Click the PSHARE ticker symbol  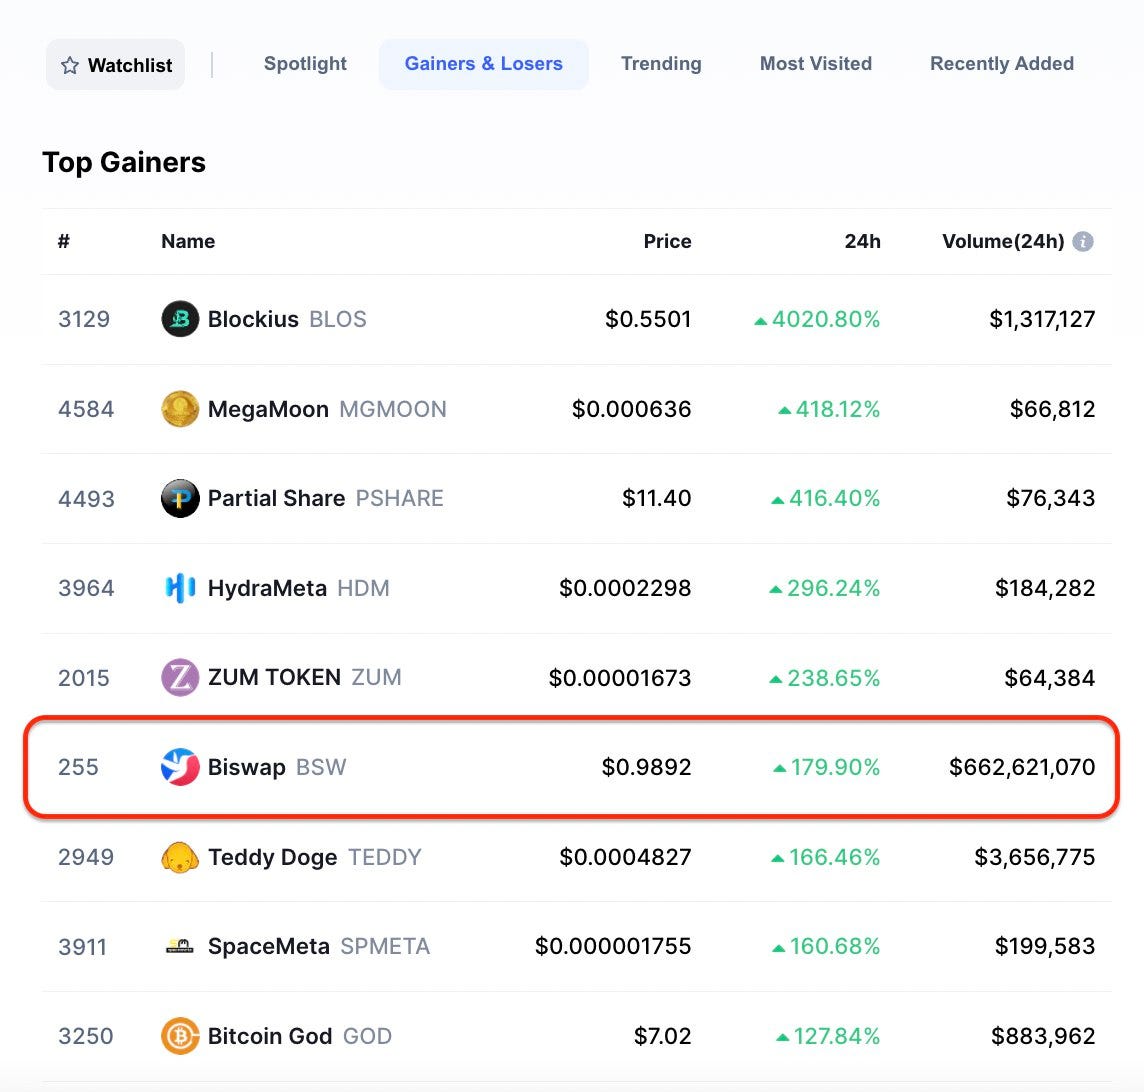pyautogui.click(x=399, y=498)
